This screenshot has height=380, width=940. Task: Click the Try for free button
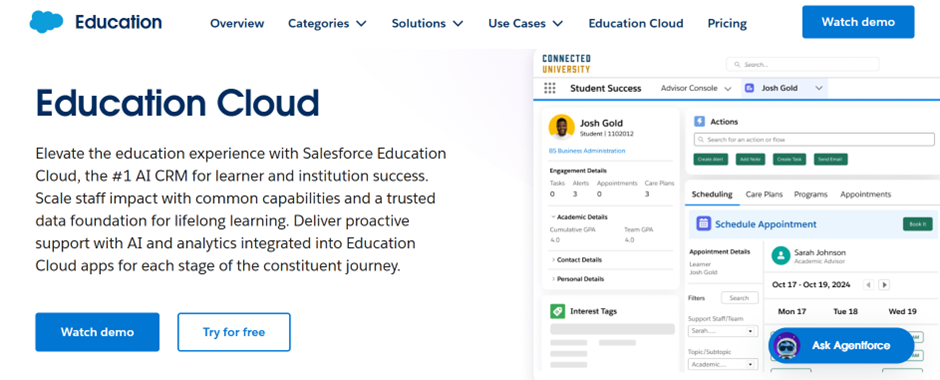(234, 332)
